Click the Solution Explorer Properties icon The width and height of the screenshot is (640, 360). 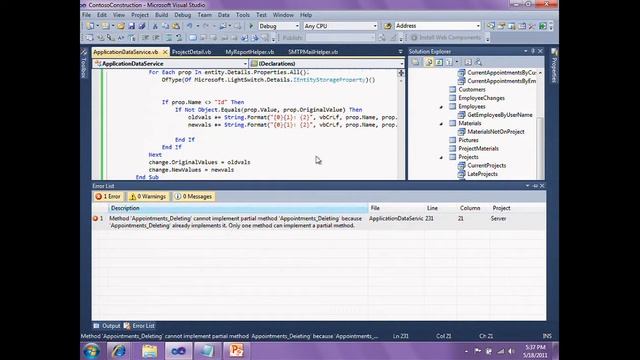416,62
